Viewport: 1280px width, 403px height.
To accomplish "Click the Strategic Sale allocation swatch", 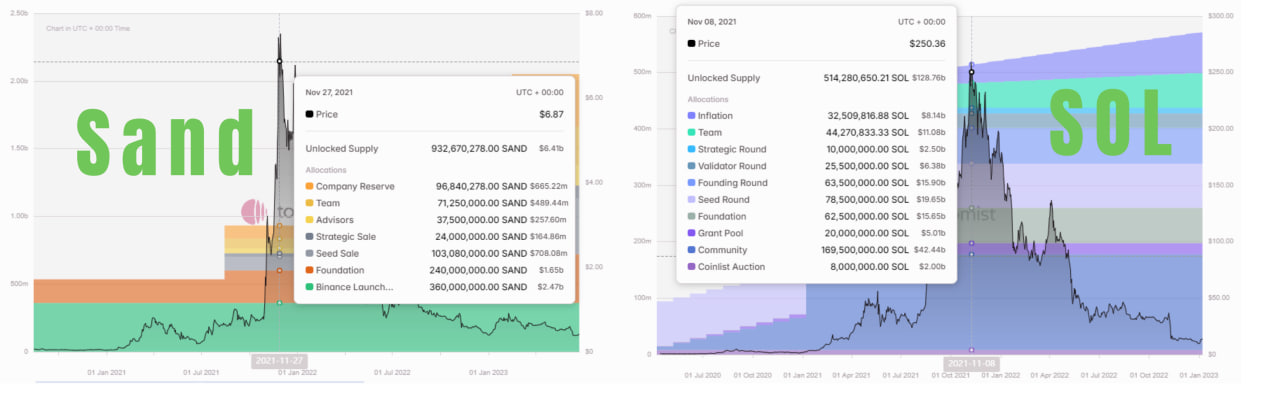I will (x=310, y=237).
